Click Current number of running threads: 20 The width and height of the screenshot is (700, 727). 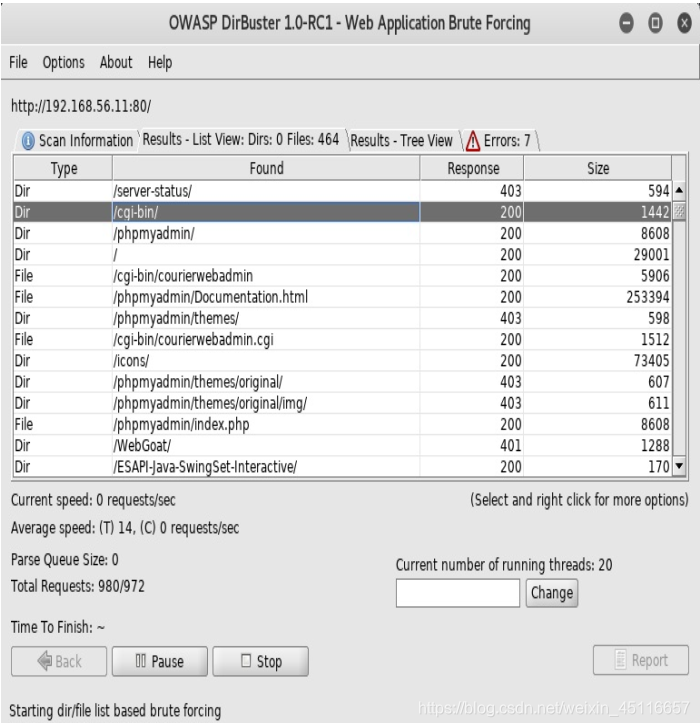[x=504, y=566]
